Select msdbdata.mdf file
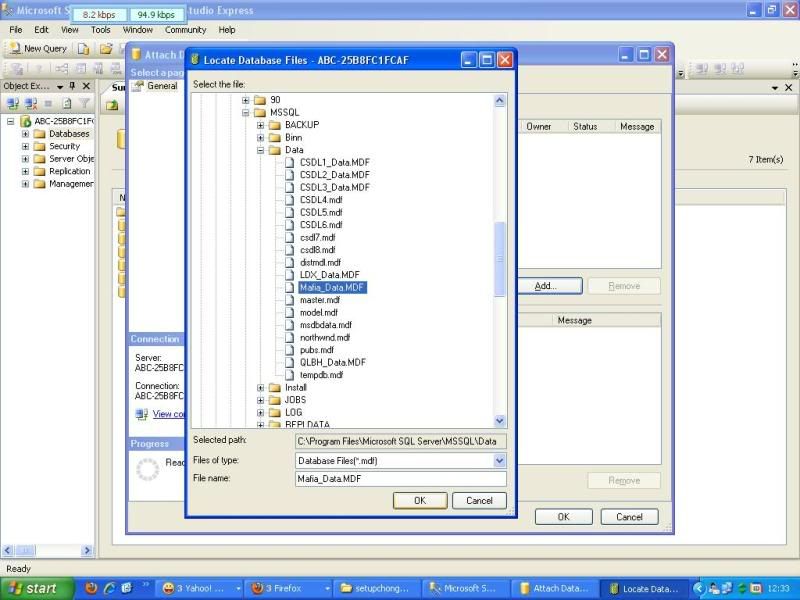The image size is (800, 600). (326, 325)
